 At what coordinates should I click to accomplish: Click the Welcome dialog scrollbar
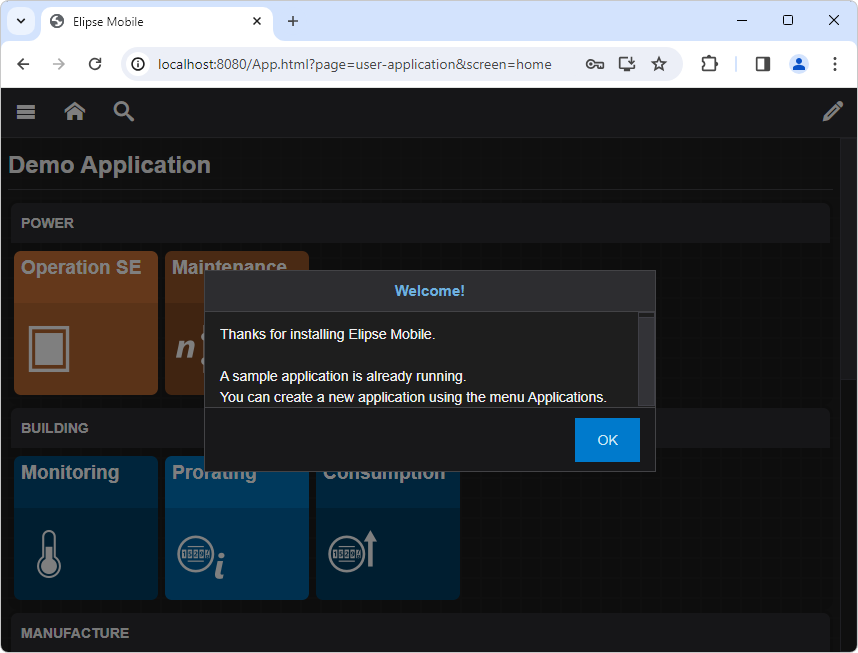tap(646, 360)
